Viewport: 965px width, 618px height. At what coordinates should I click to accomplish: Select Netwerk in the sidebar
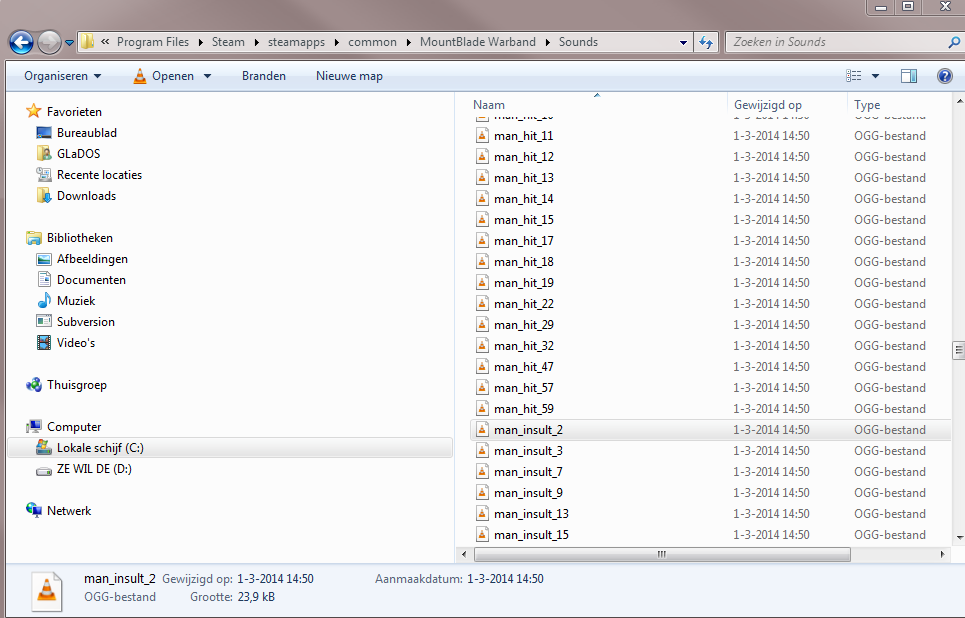[x=69, y=510]
